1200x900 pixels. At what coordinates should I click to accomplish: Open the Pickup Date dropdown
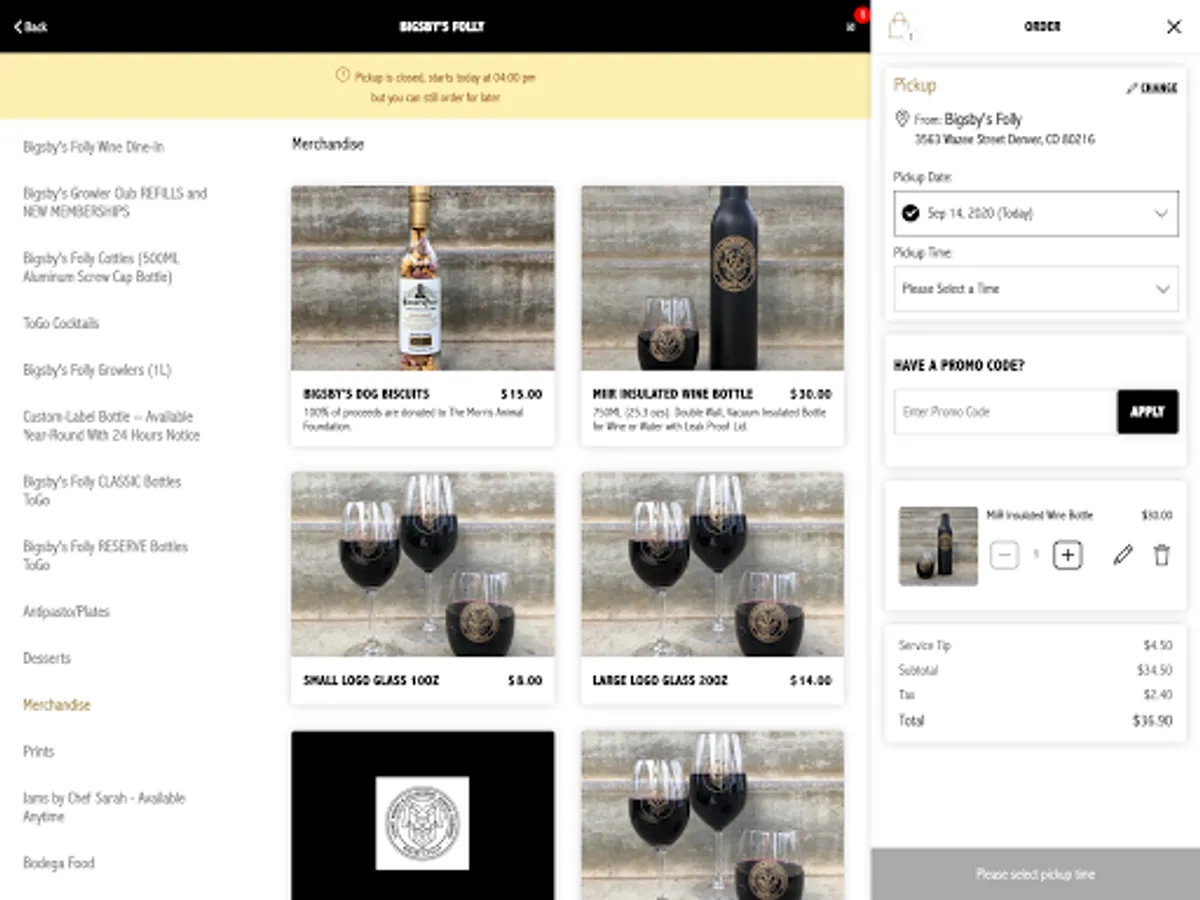[x=1036, y=213]
